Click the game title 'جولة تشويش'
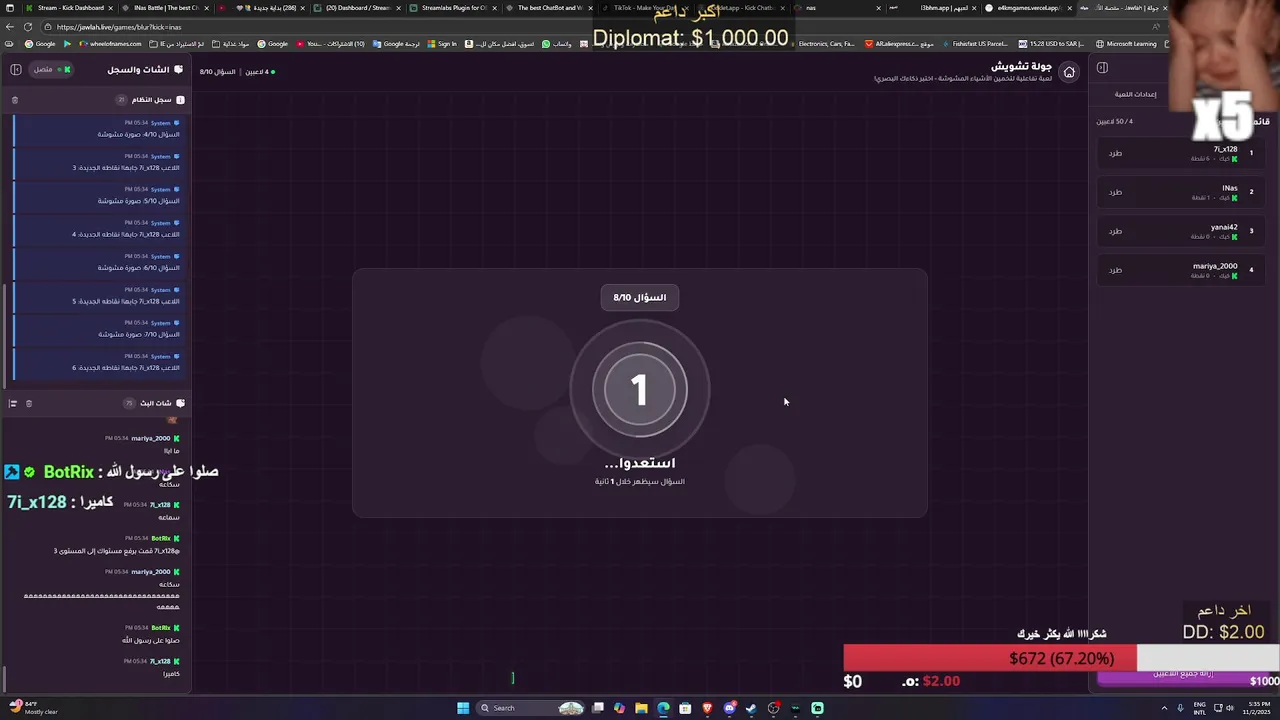The width and height of the screenshot is (1280, 720). (1021, 66)
